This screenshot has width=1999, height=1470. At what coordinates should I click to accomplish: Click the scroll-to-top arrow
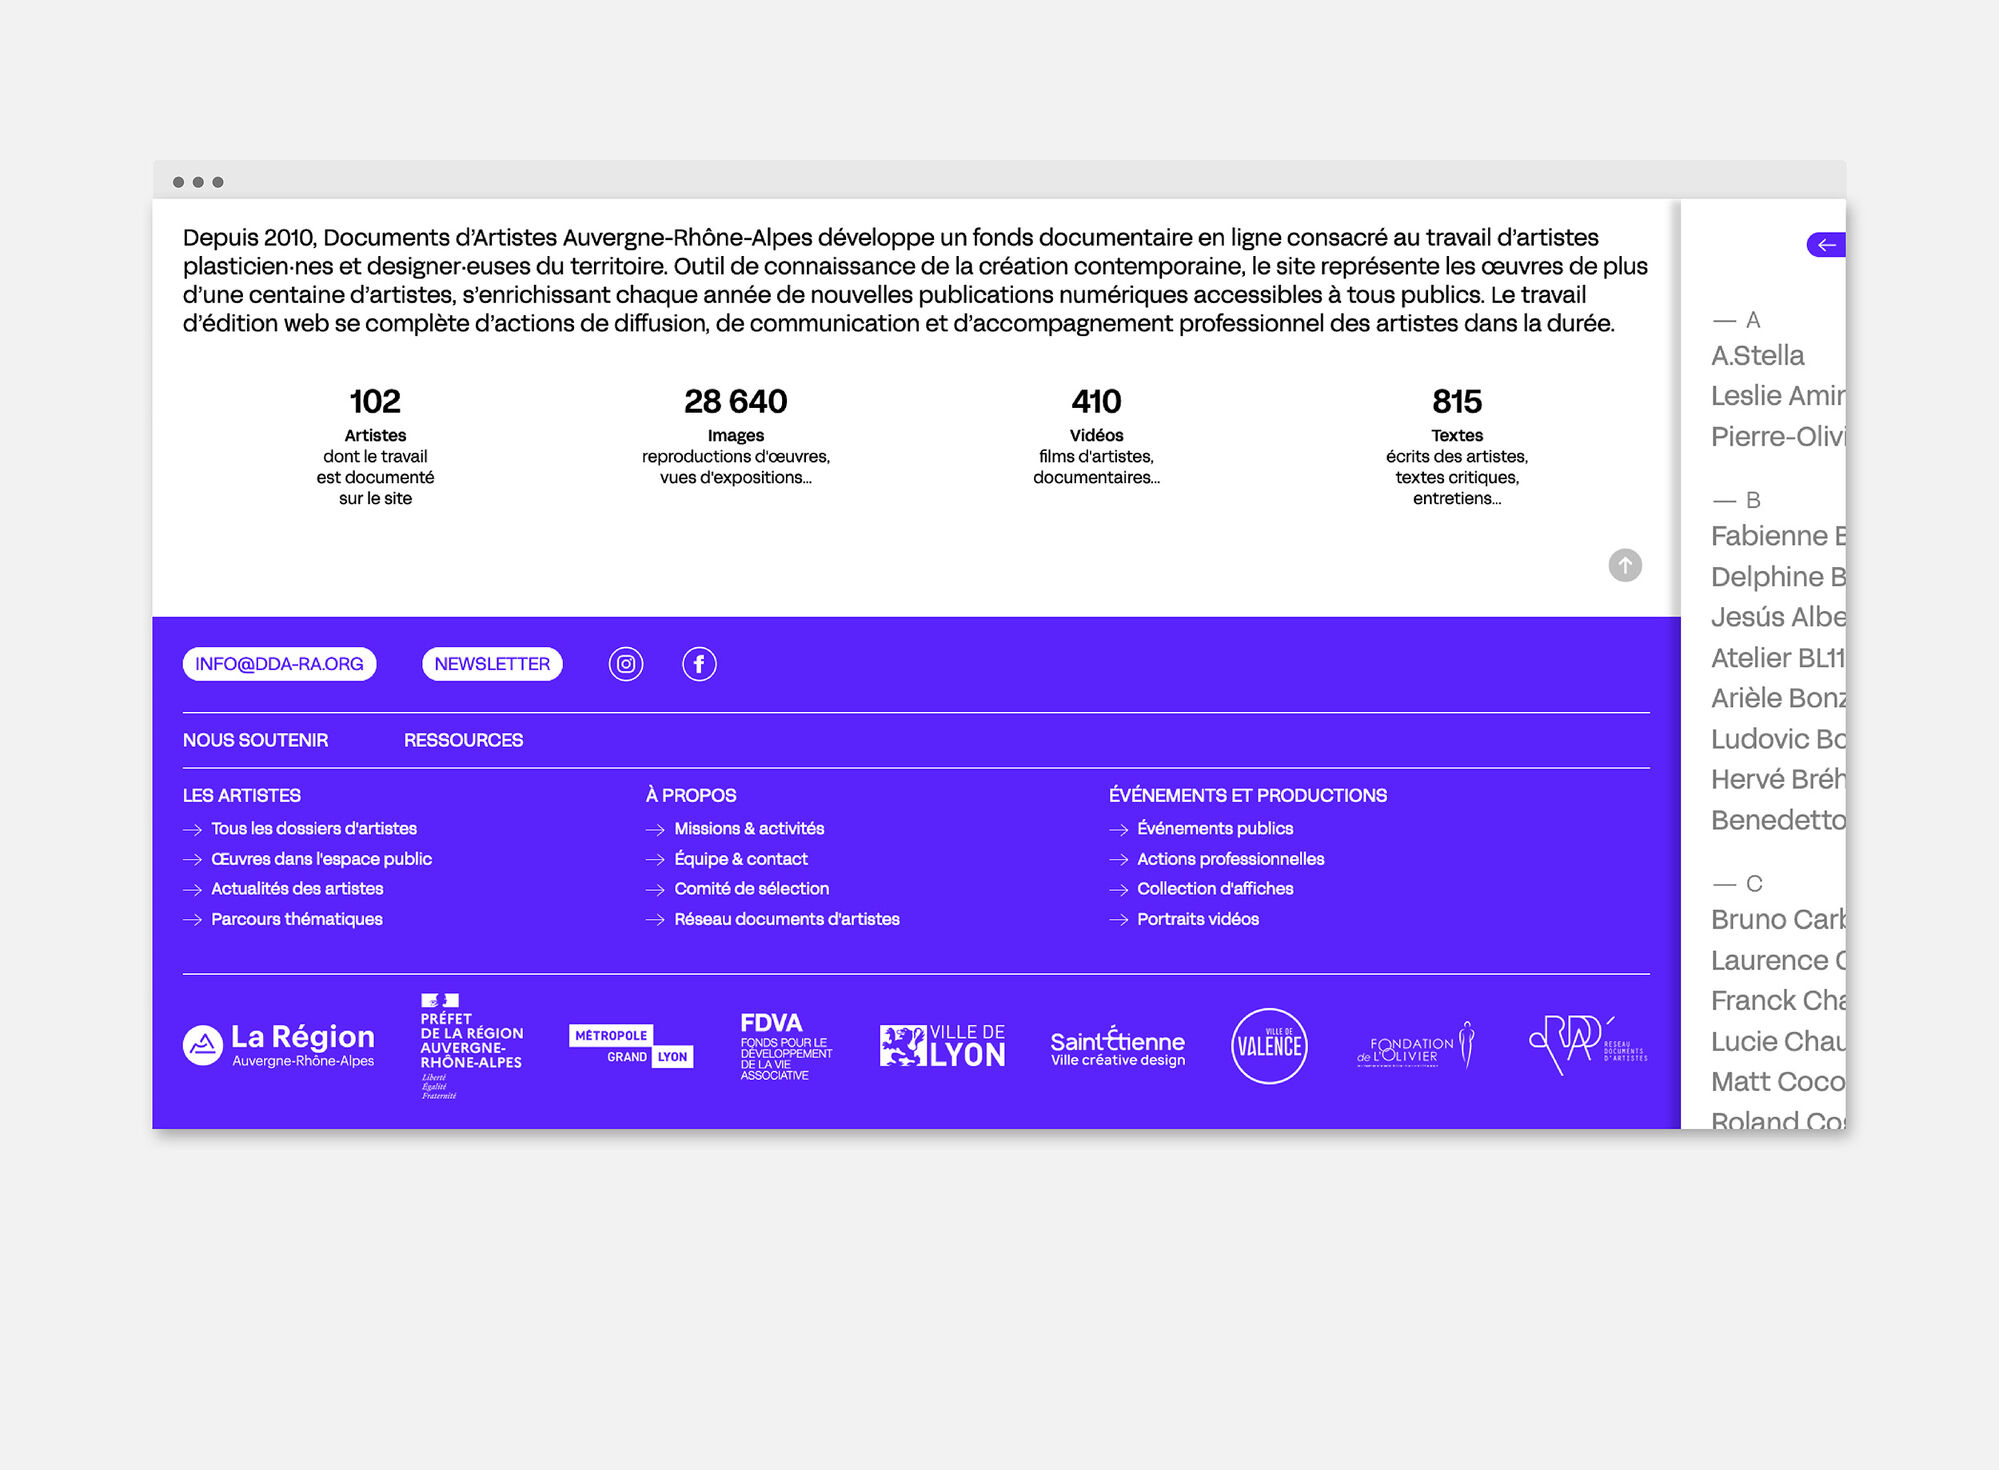coord(1625,565)
